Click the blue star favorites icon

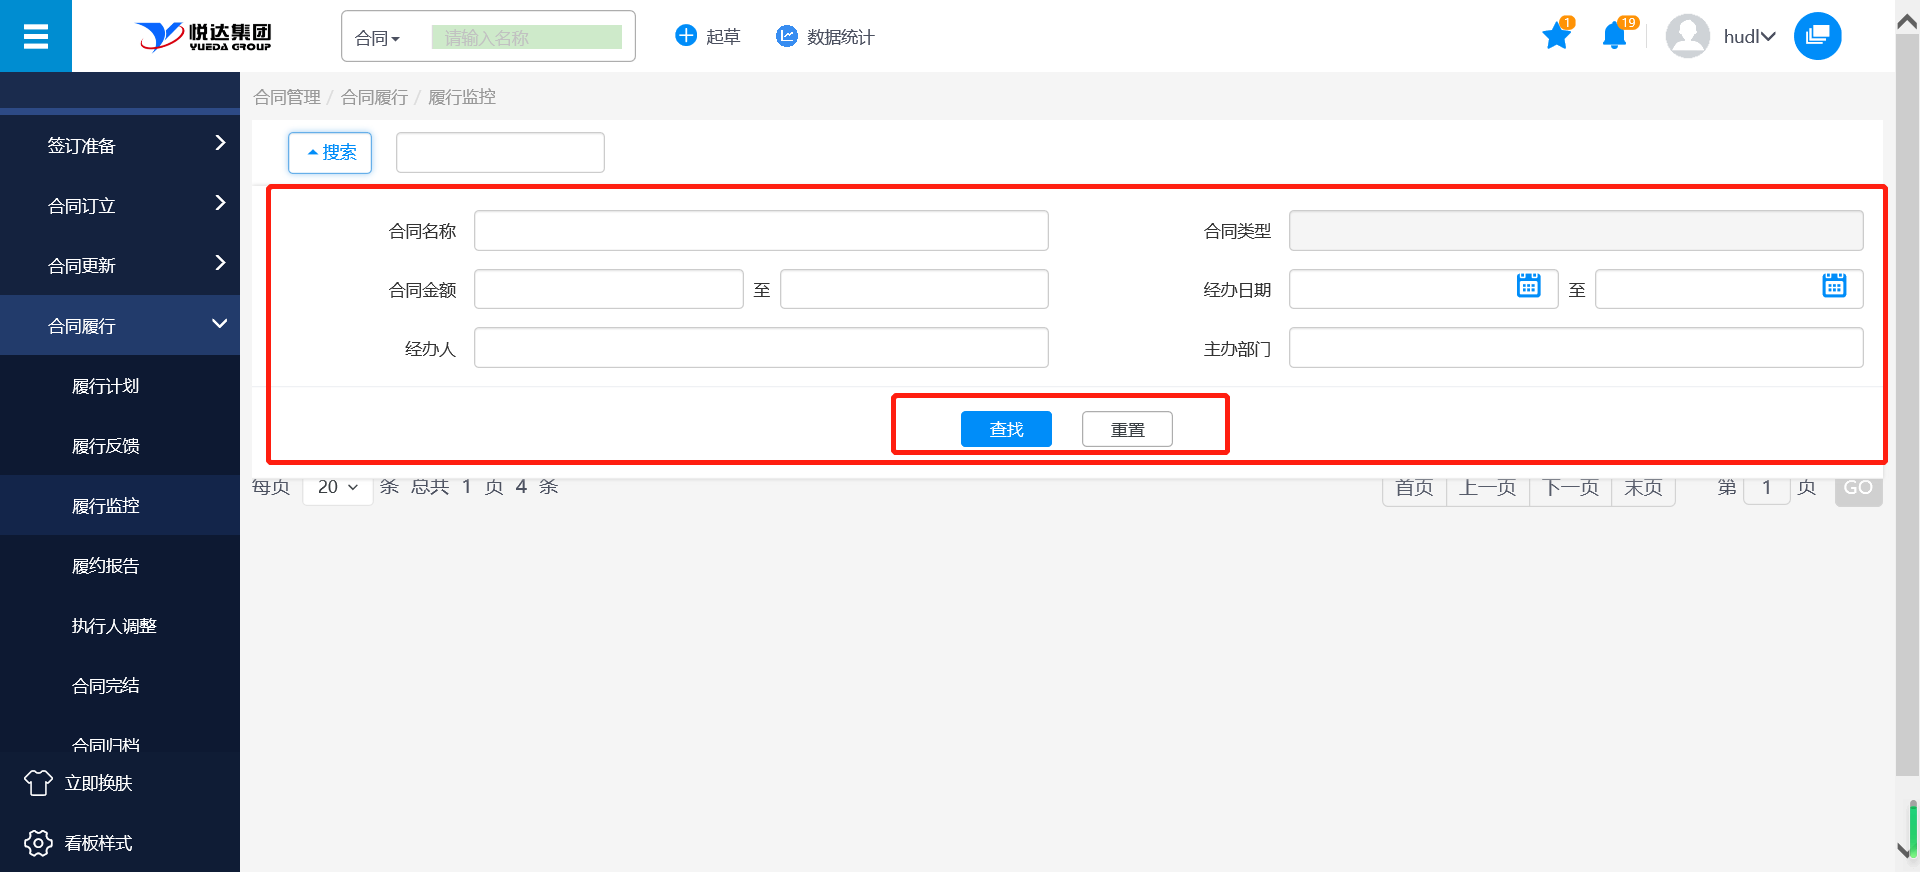point(1556,37)
